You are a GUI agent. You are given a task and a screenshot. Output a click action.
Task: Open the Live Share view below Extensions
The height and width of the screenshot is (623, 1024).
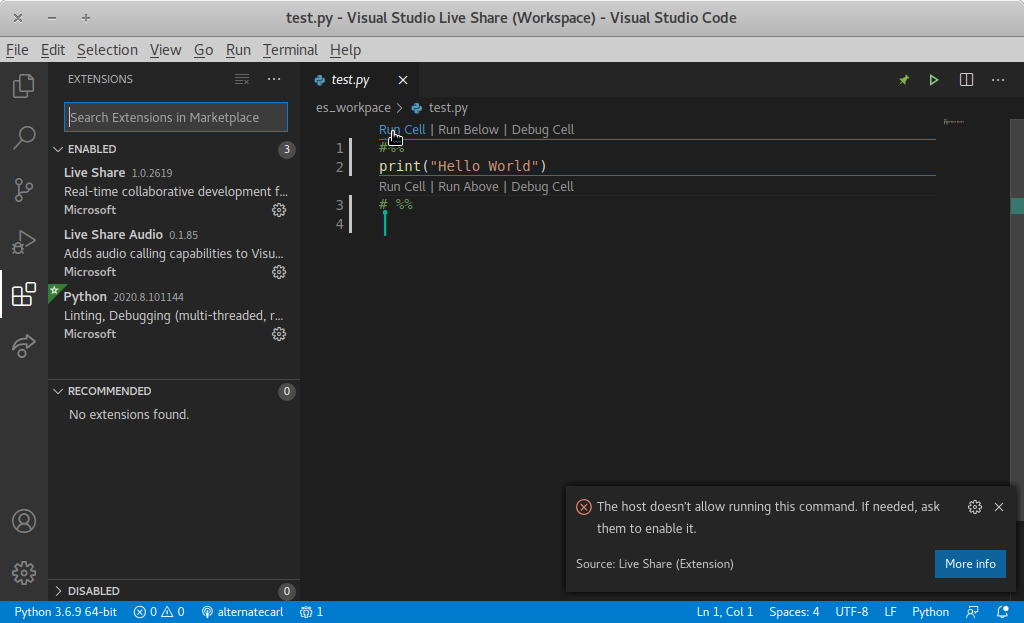pyautogui.click(x=23, y=346)
